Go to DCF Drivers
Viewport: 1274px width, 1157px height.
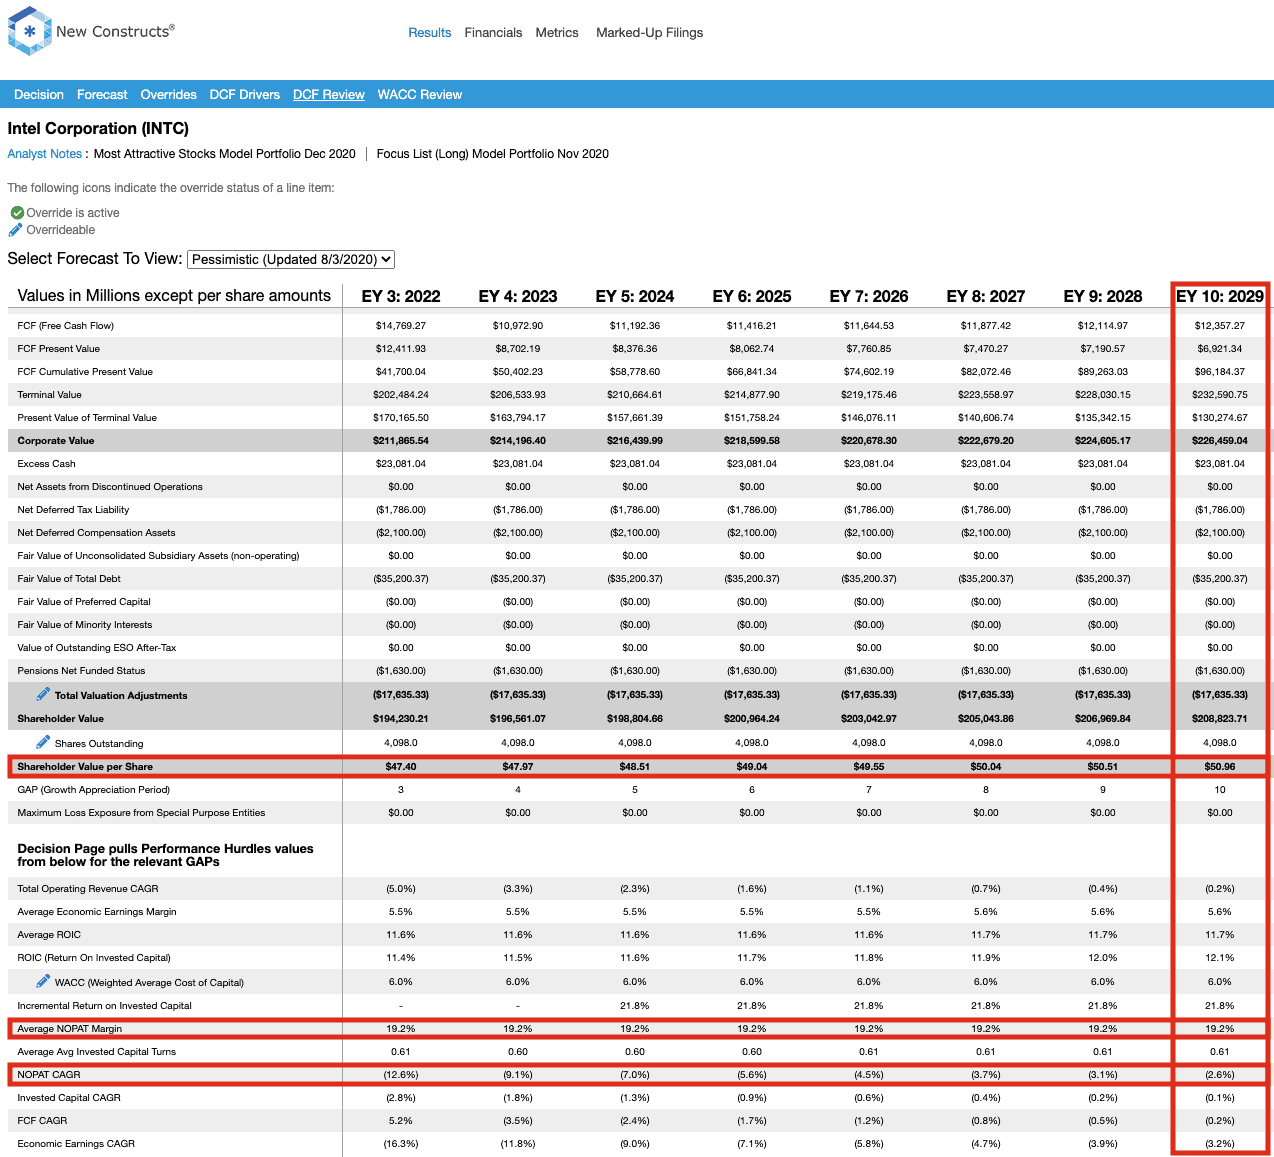coord(245,95)
